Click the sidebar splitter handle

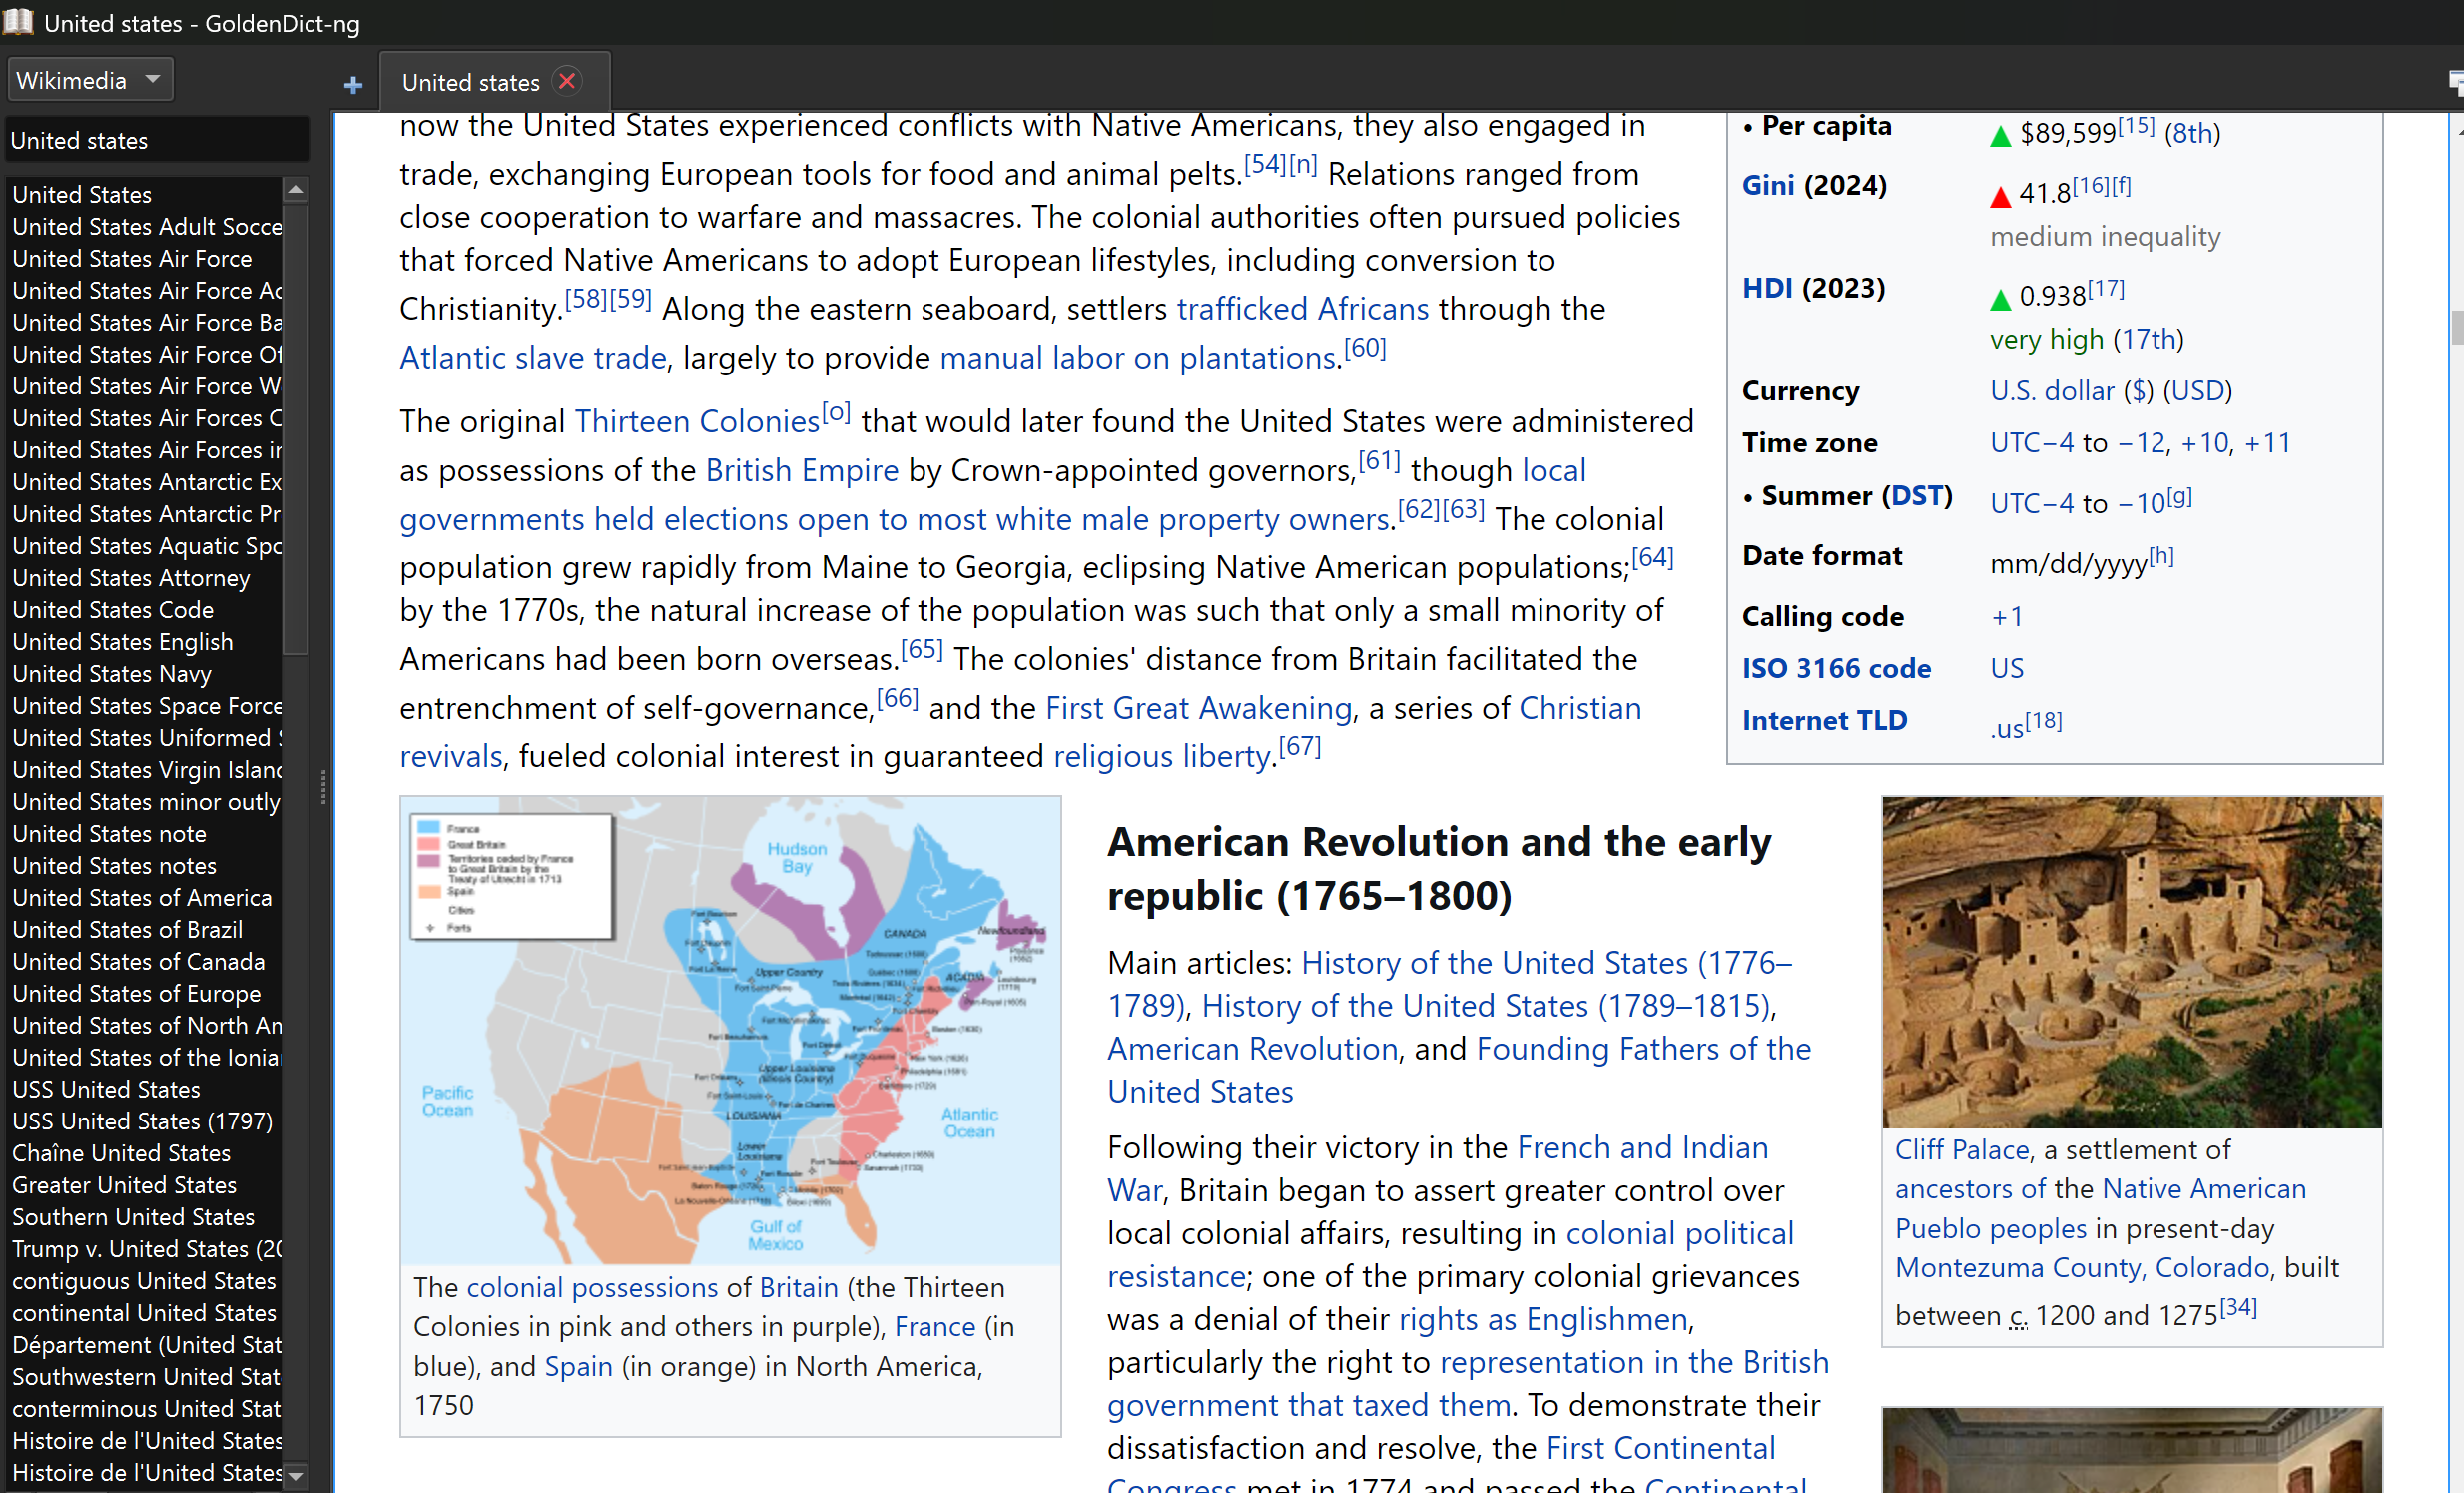(323, 787)
